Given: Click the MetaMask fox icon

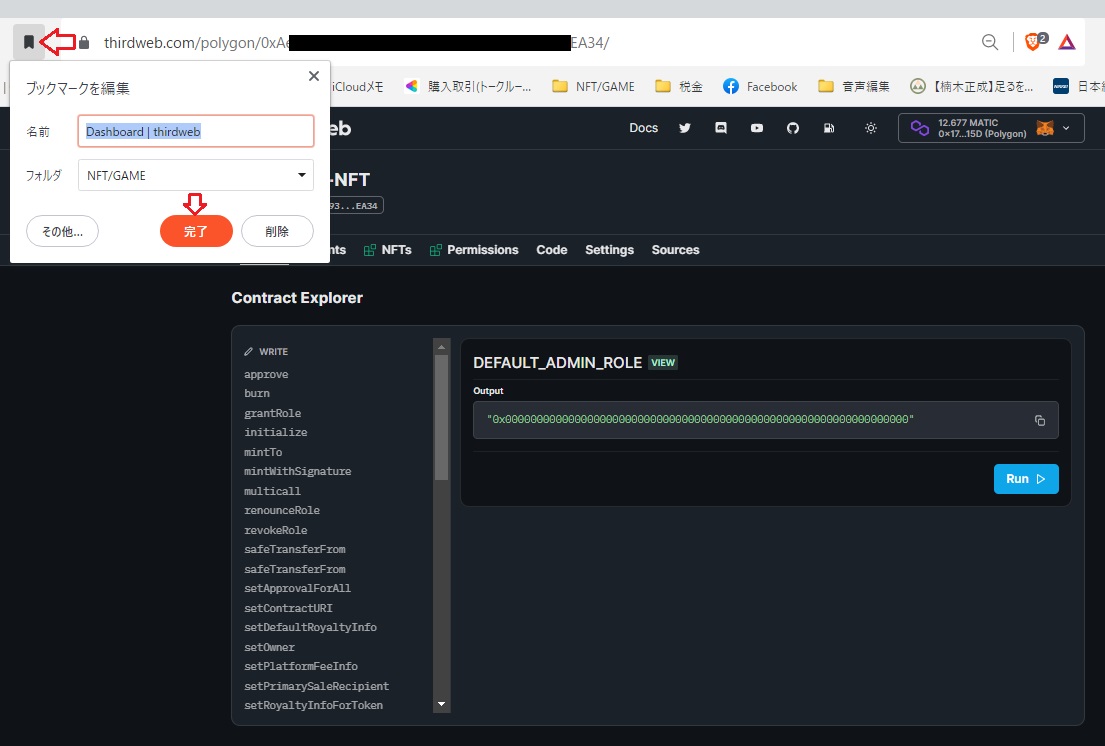Looking at the screenshot, I should point(1045,128).
